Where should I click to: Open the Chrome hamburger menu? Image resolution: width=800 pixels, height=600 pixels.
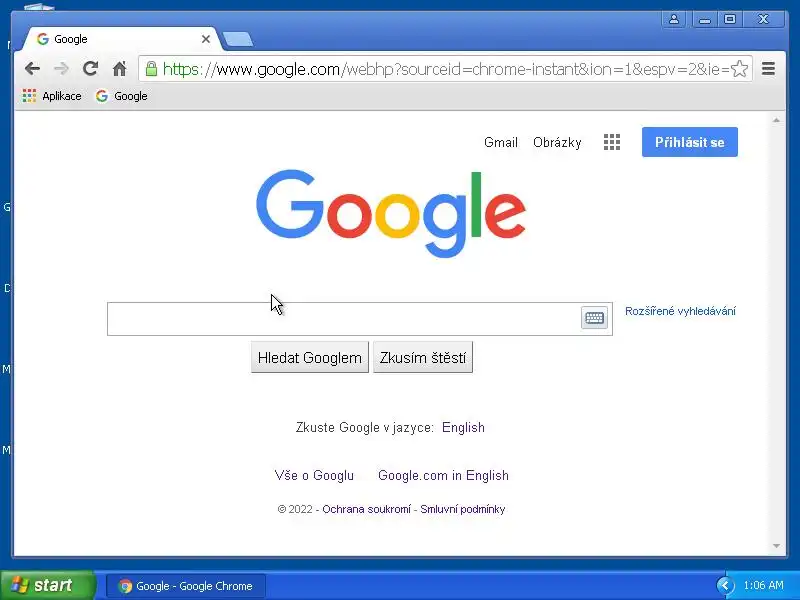tap(768, 68)
